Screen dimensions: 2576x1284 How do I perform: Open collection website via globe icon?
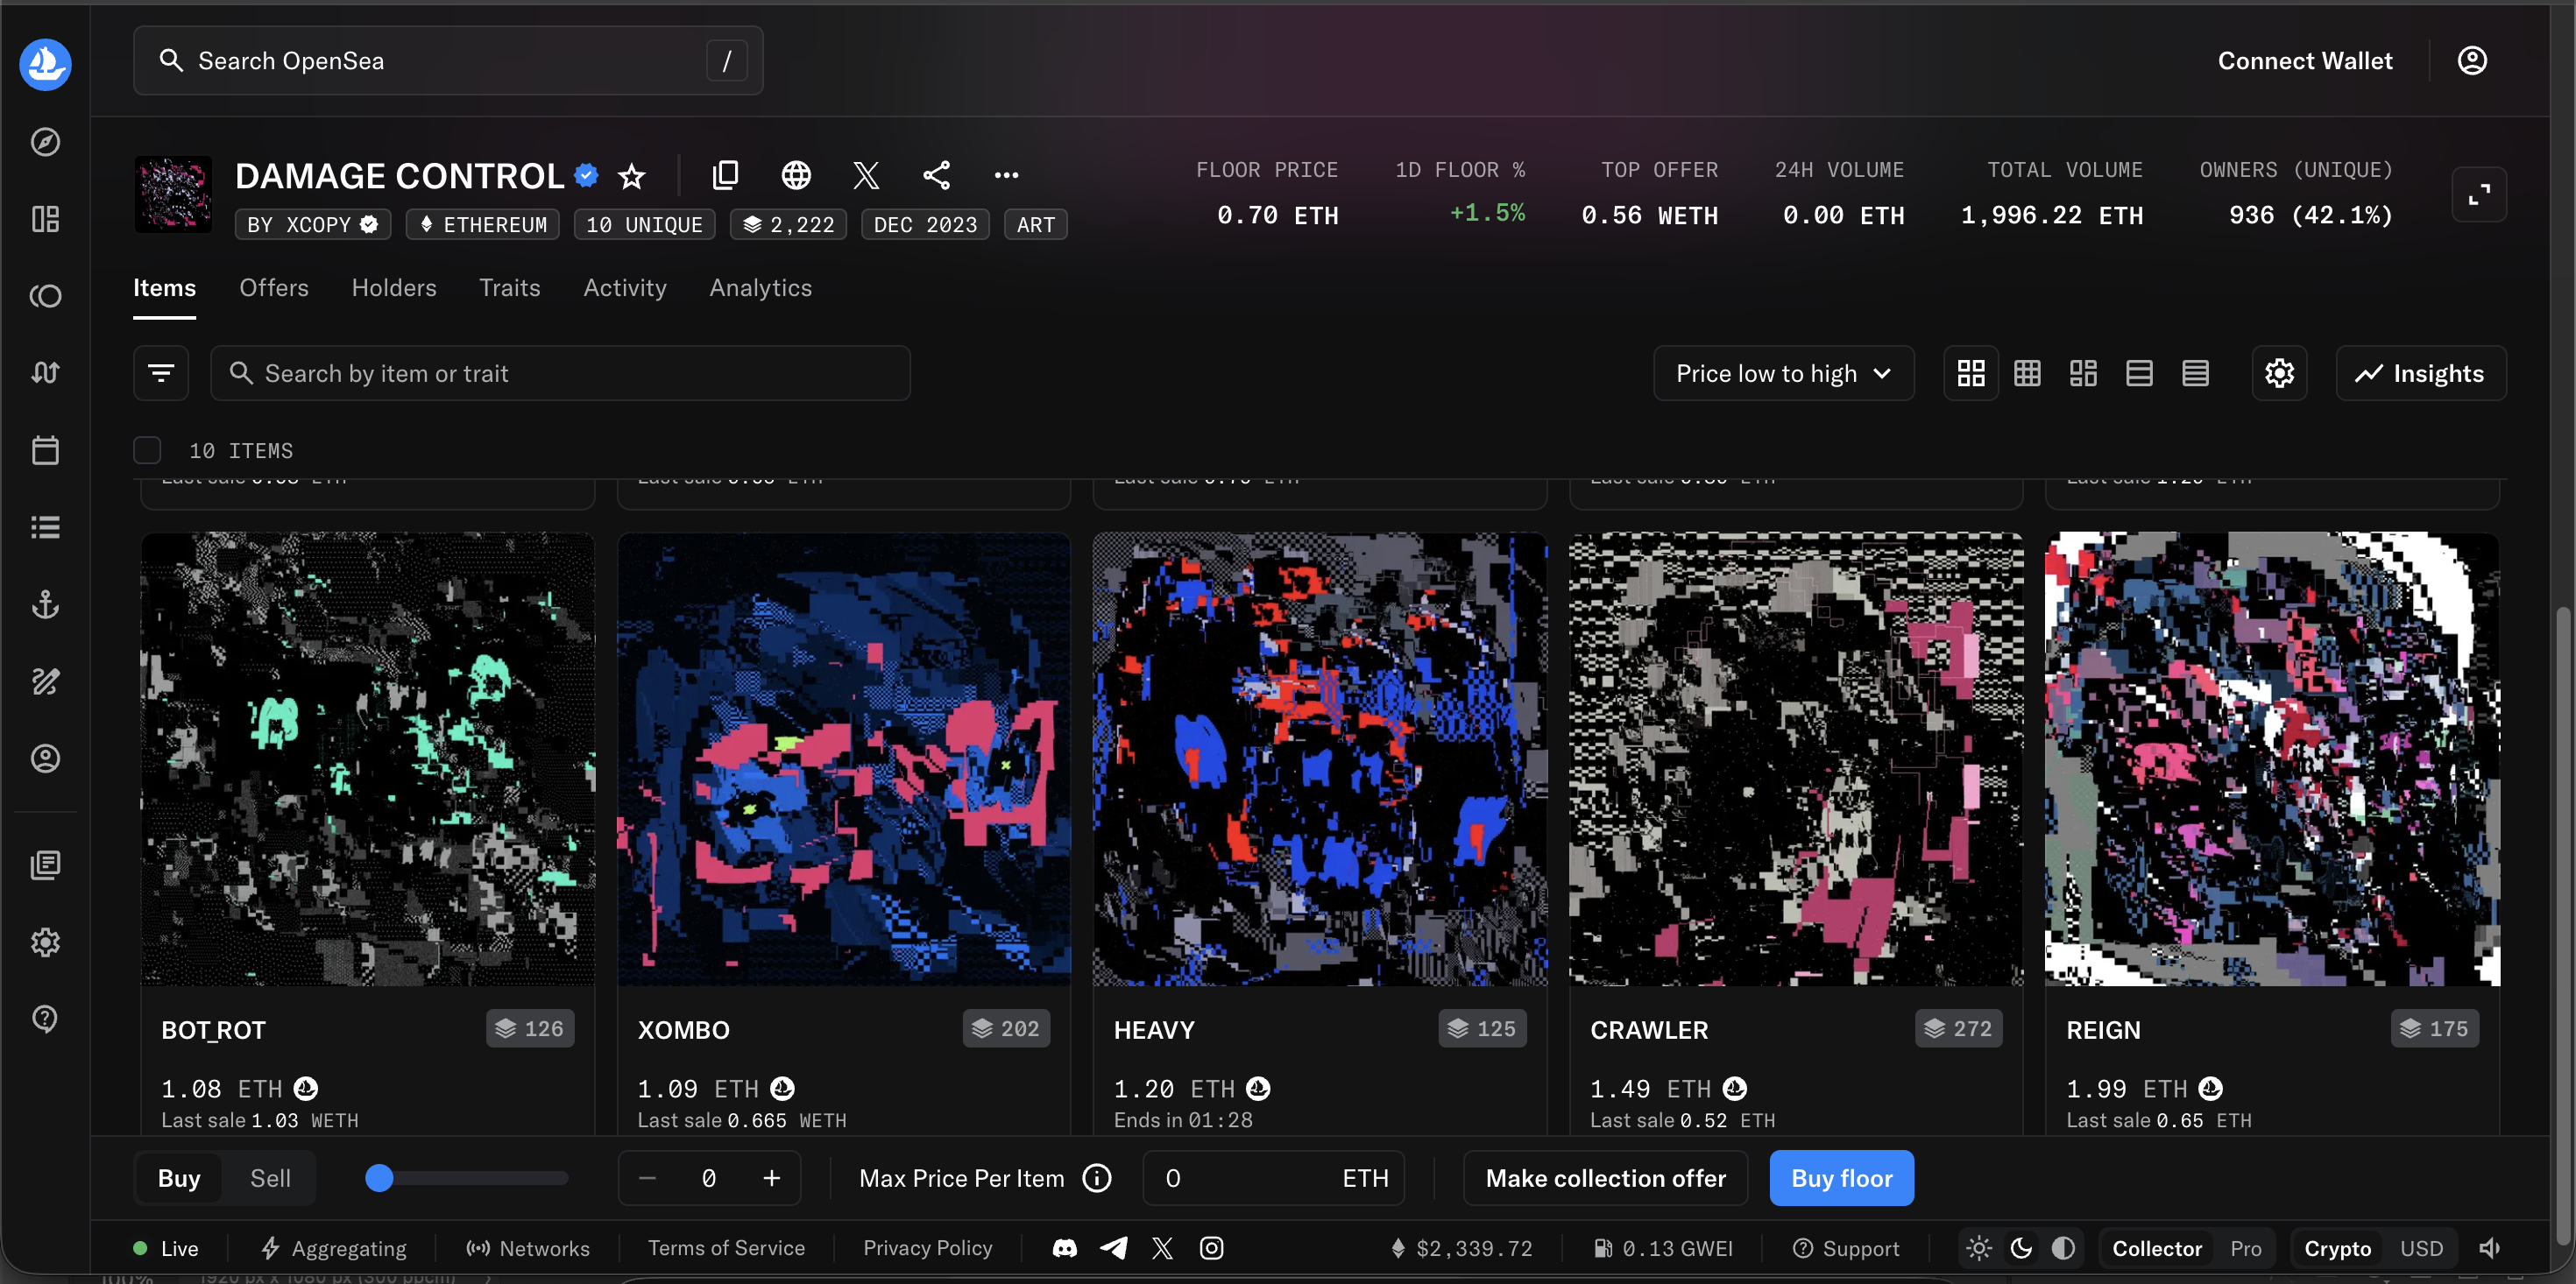[796, 175]
